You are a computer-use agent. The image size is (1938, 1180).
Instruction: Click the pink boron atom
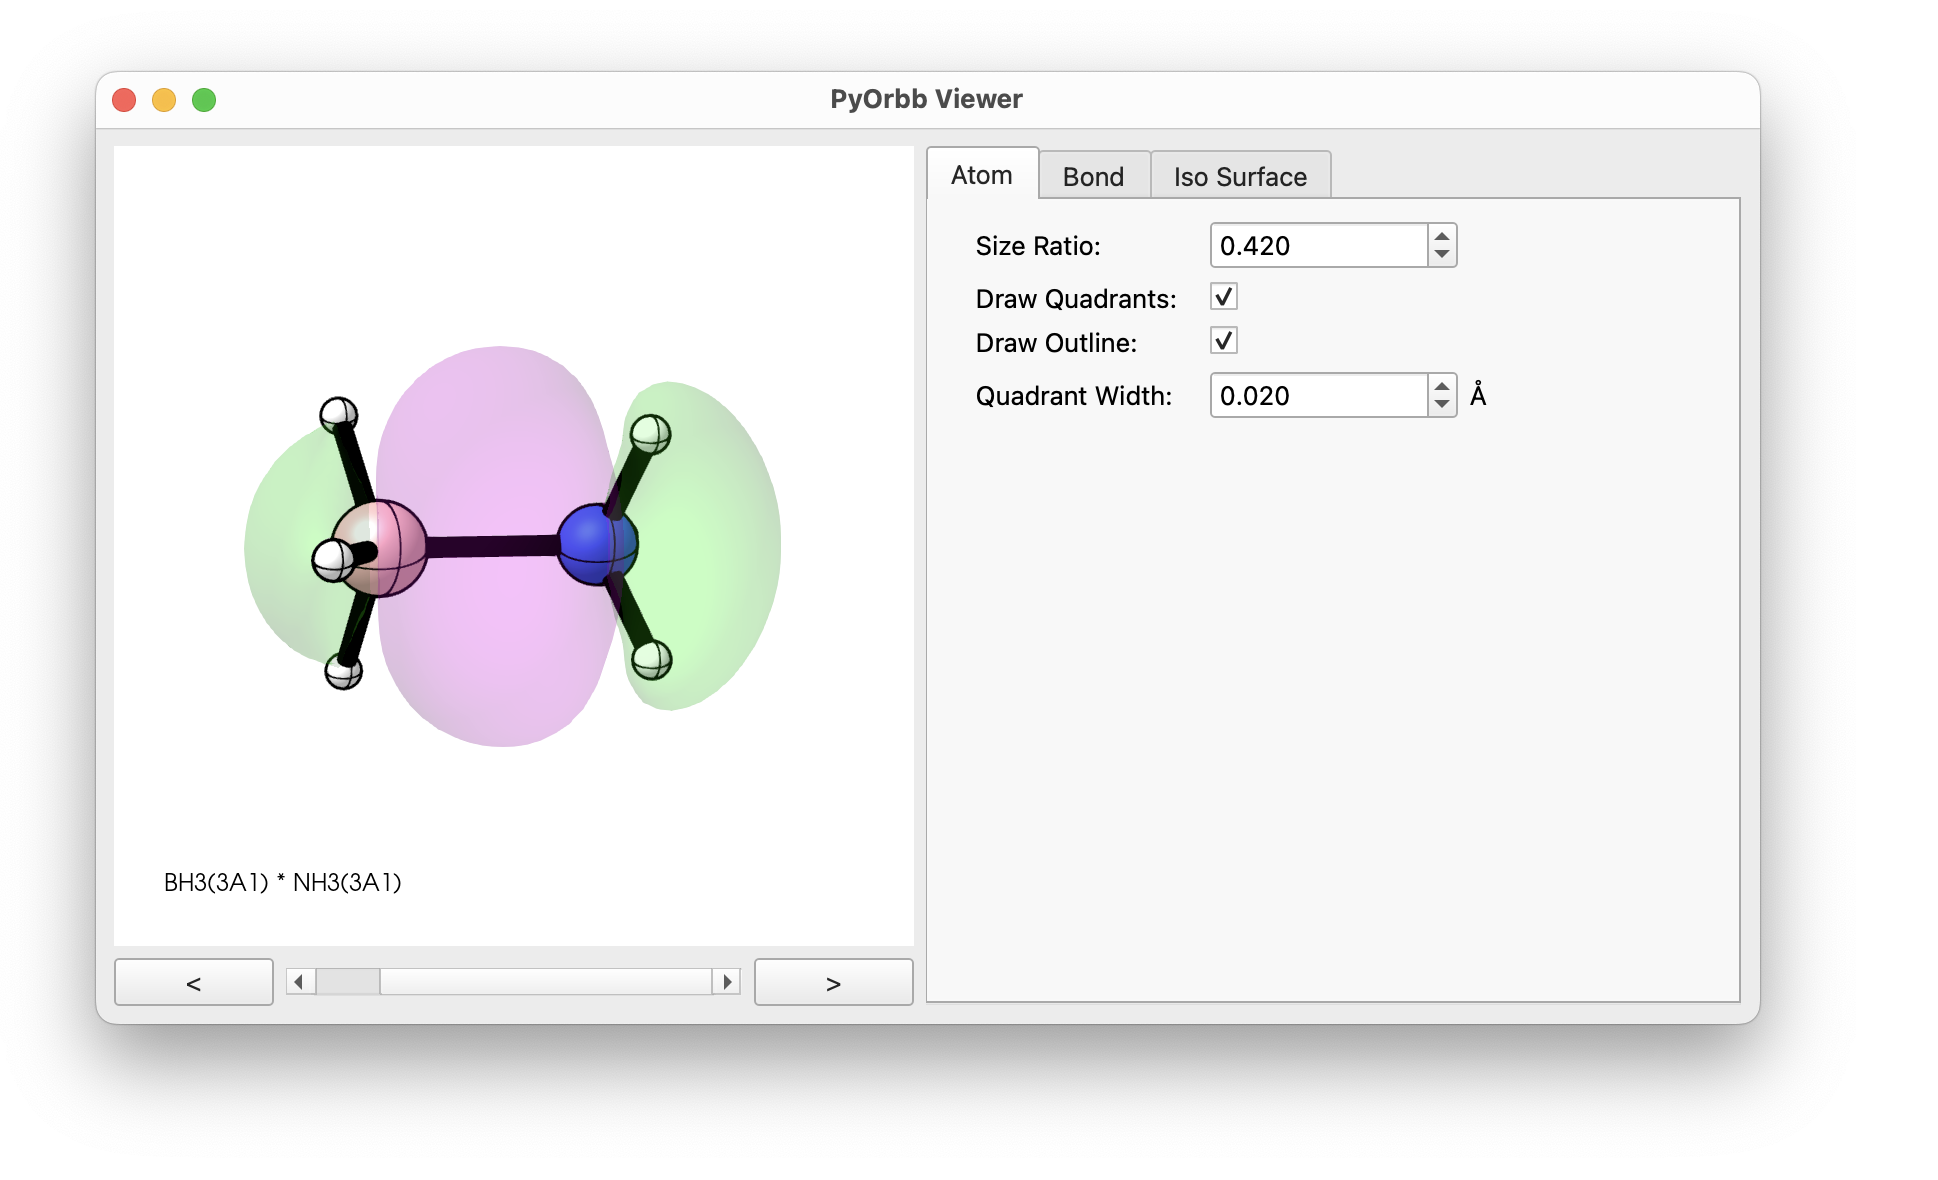[x=380, y=548]
